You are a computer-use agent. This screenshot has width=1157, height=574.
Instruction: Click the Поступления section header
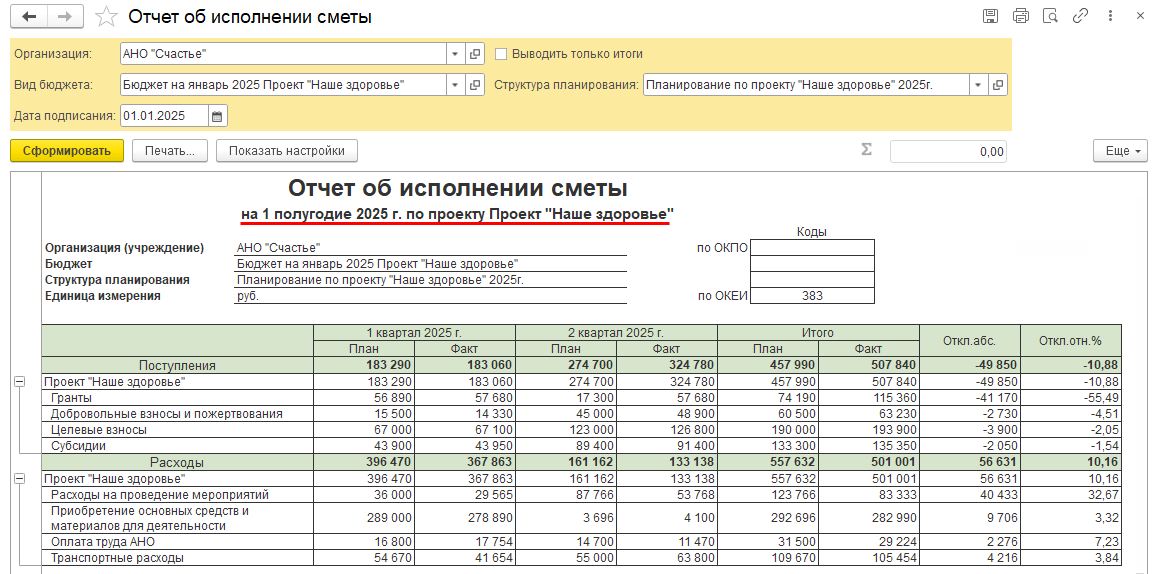[177, 365]
